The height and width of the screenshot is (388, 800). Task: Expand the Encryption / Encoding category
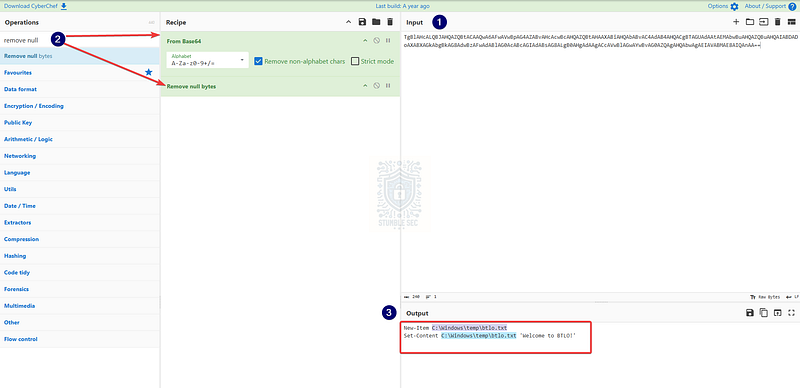(80, 106)
